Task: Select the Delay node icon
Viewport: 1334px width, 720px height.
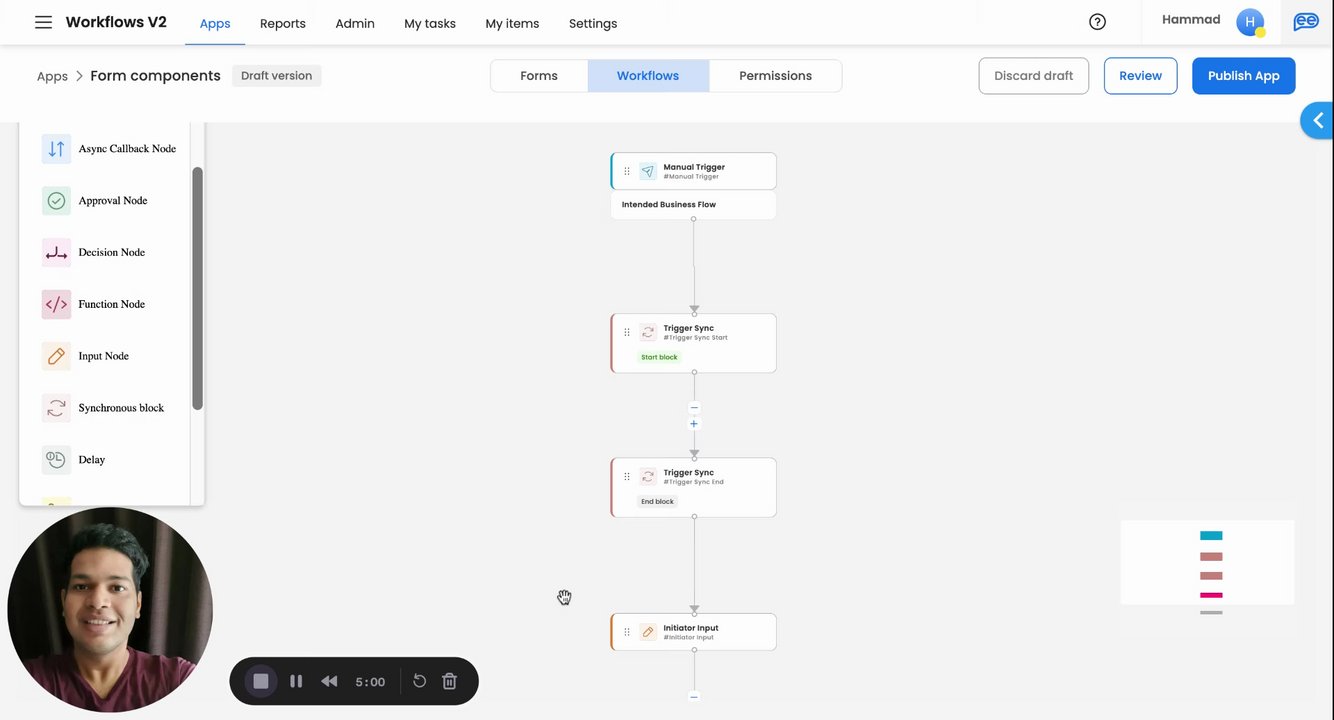Action: [56, 460]
